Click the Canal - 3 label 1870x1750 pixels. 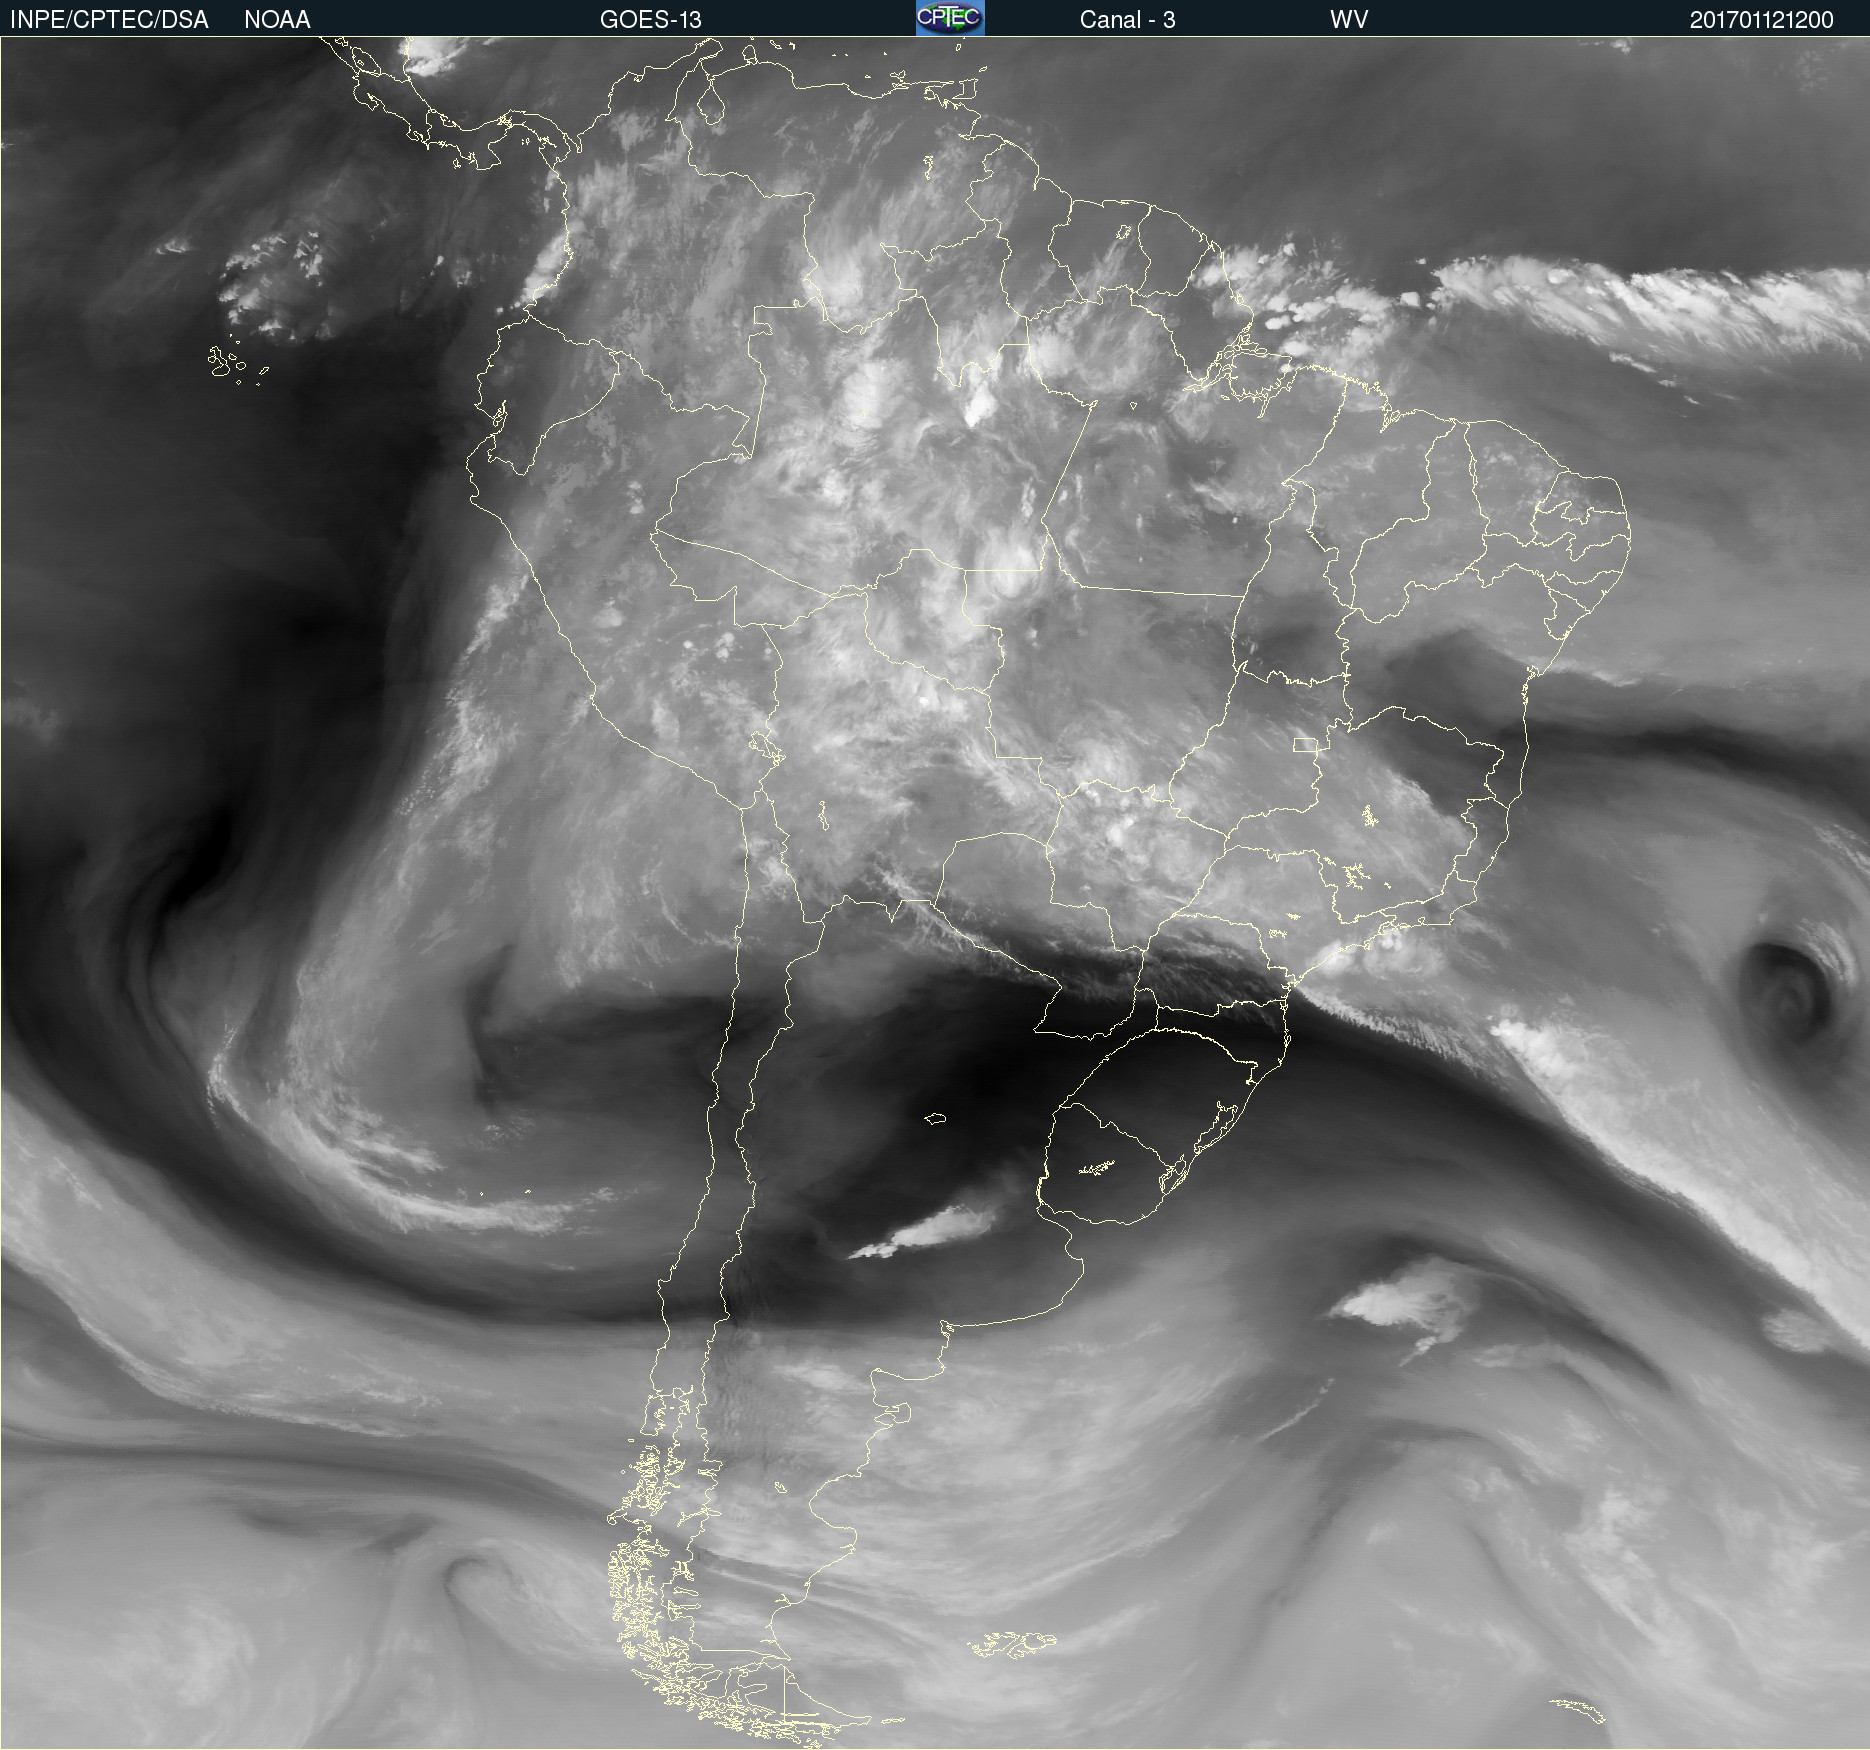1127,20
